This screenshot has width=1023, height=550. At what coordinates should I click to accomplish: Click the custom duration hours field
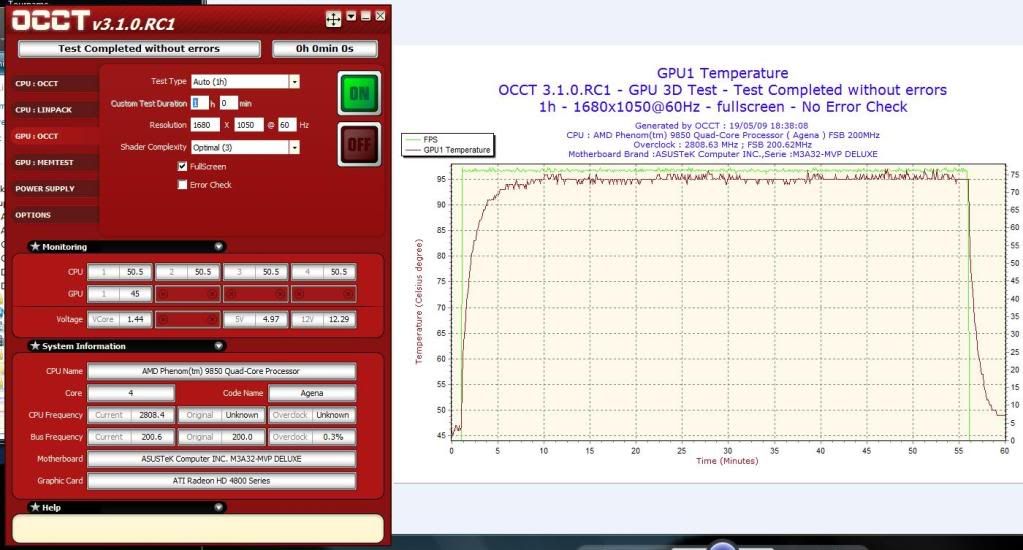200,103
